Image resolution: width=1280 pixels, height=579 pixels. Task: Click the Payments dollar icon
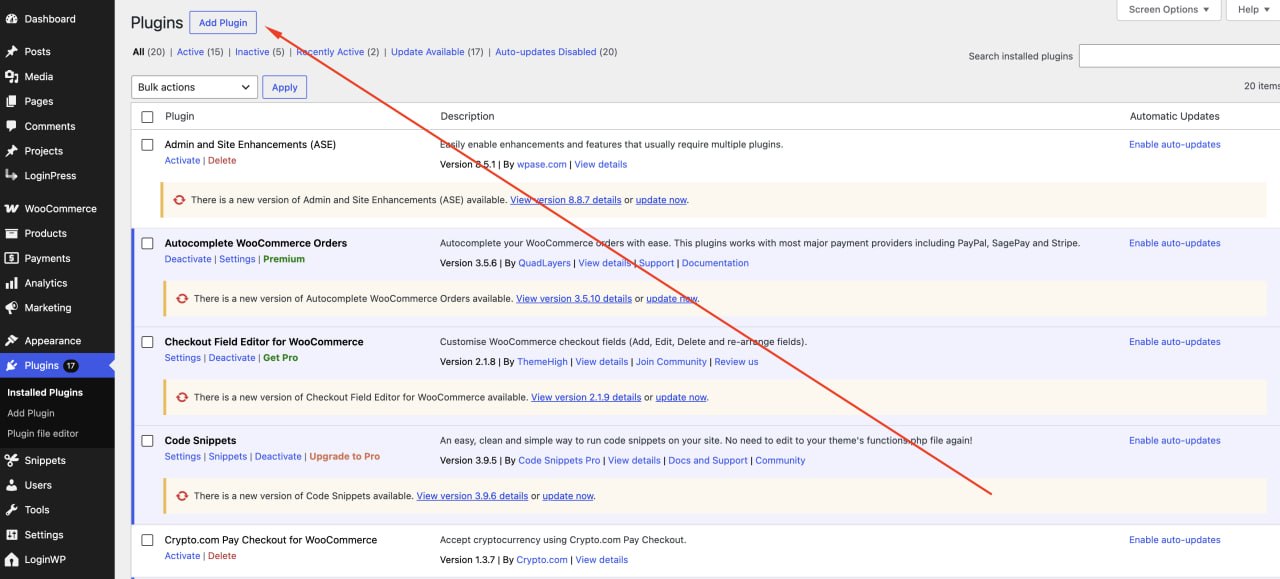point(12,259)
